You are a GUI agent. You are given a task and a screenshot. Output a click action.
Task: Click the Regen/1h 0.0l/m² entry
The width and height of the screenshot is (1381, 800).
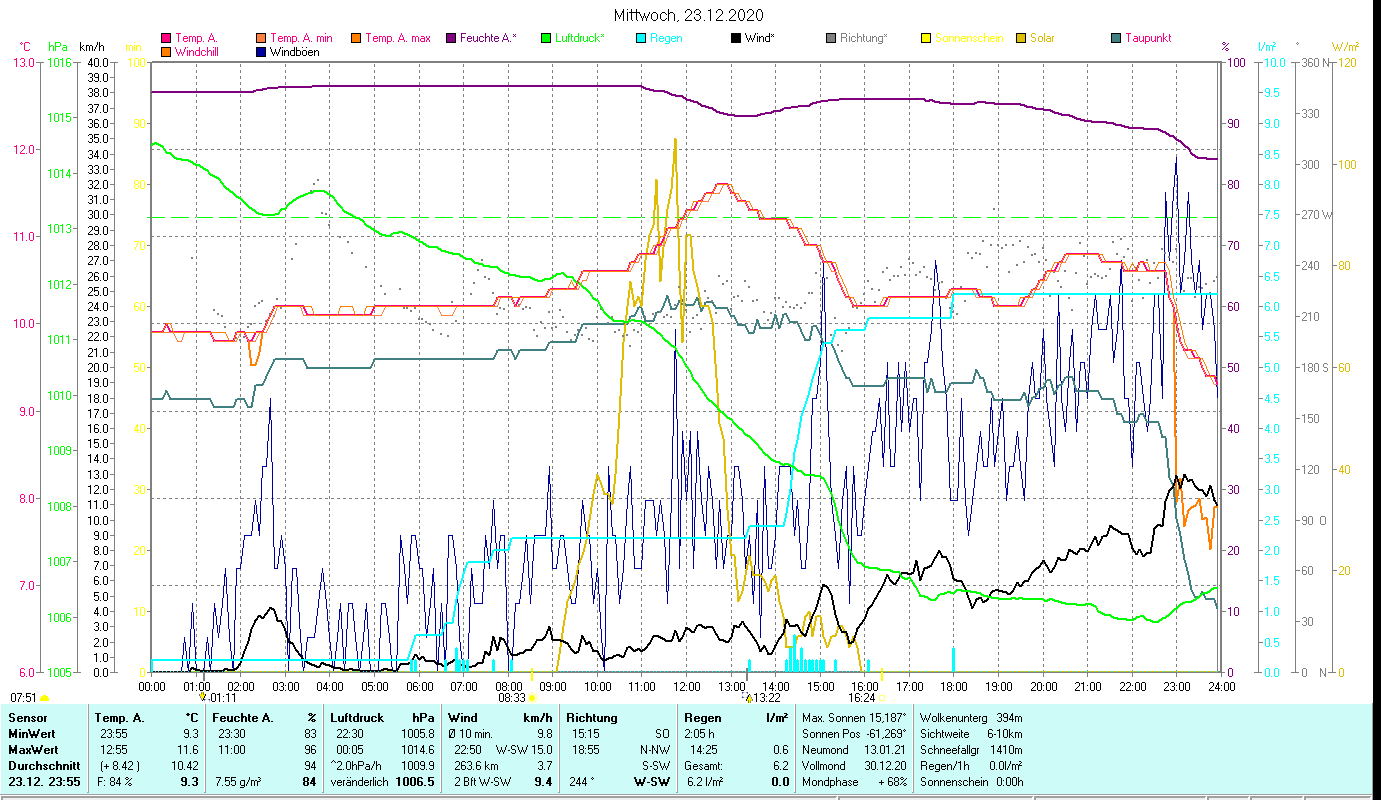coord(971,765)
